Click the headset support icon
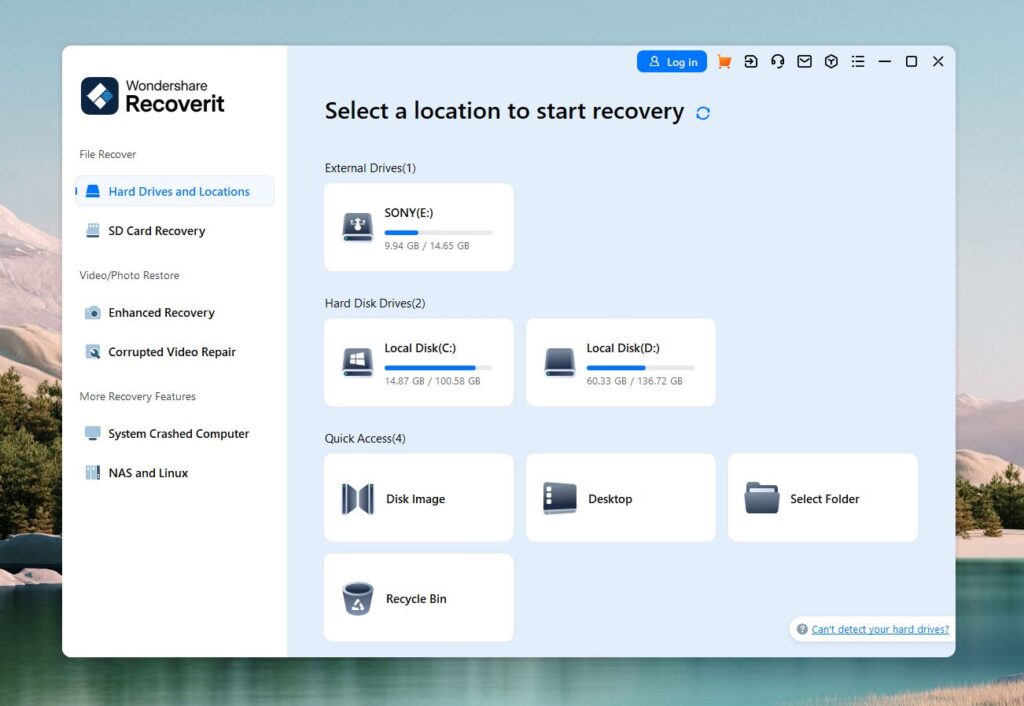 (777, 61)
